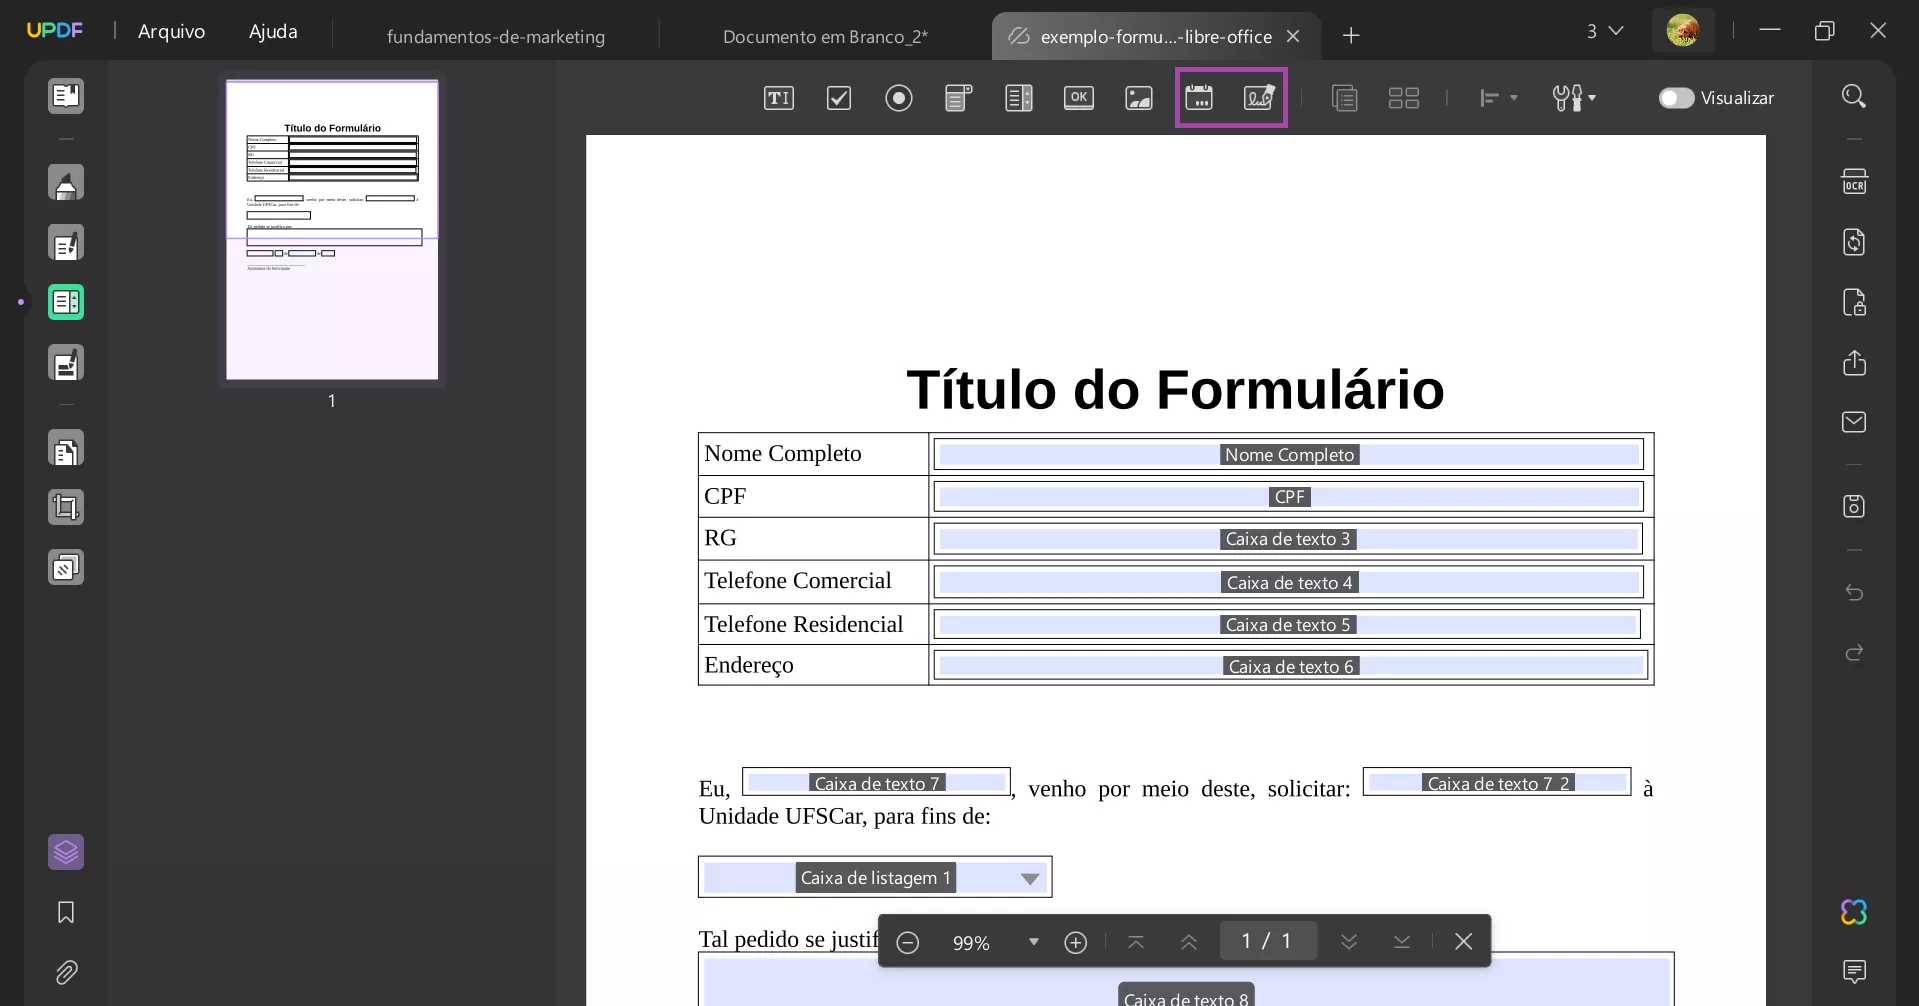Screen dimensions: 1919x1006
Task: Select the radio button form tool
Action: 899,97
